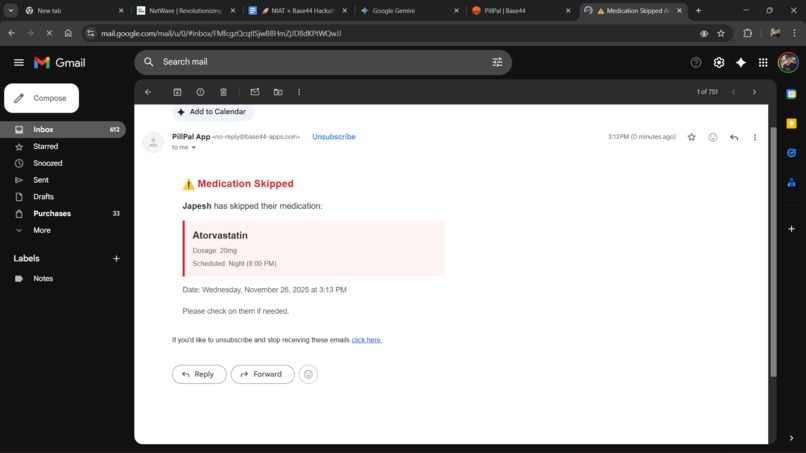Archive this email

point(177,92)
